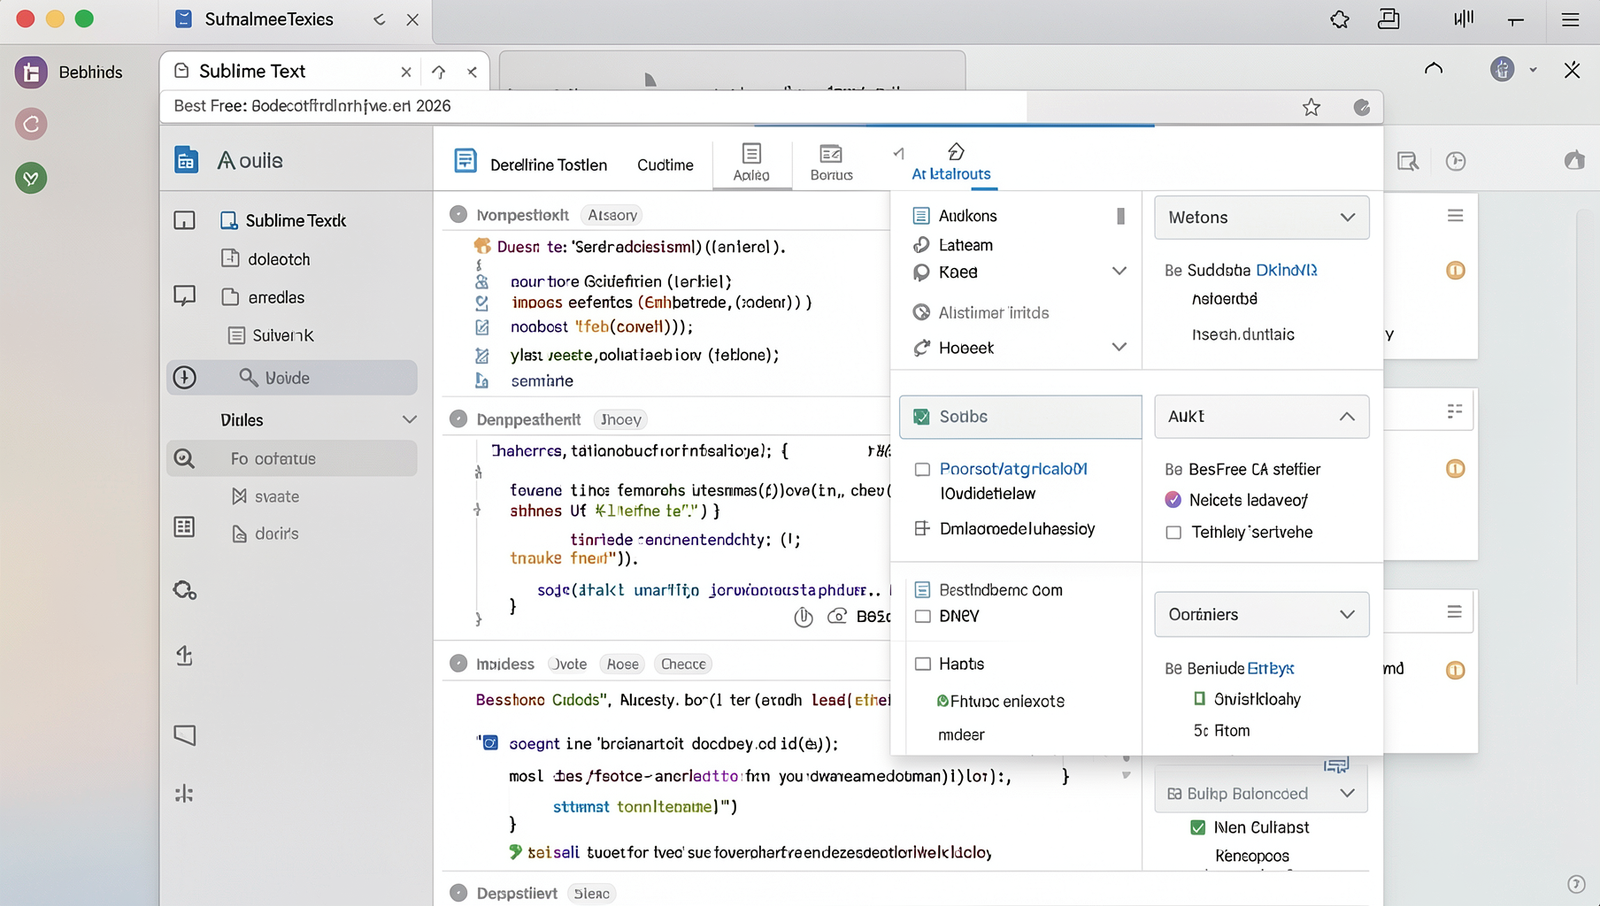Click the magnifier icon beside Fo cofaɪtue
Viewport: 1600px width, 906px height.
click(x=185, y=458)
